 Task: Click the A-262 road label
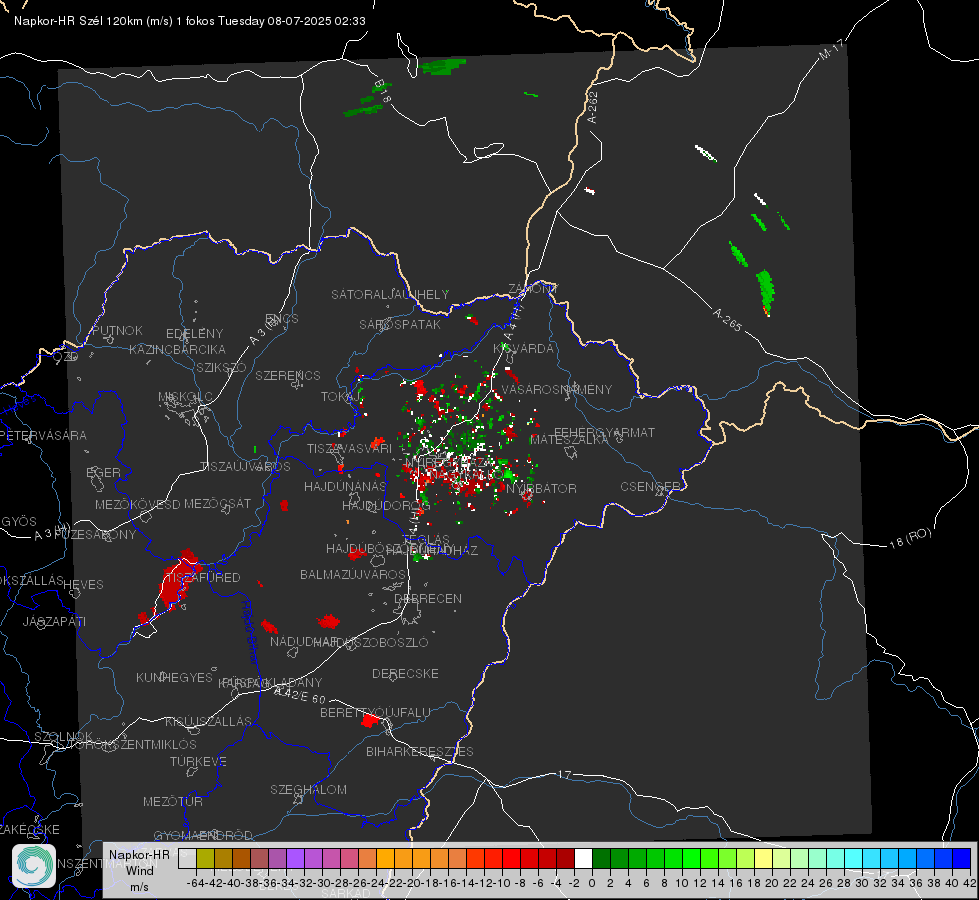pos(593,107)
